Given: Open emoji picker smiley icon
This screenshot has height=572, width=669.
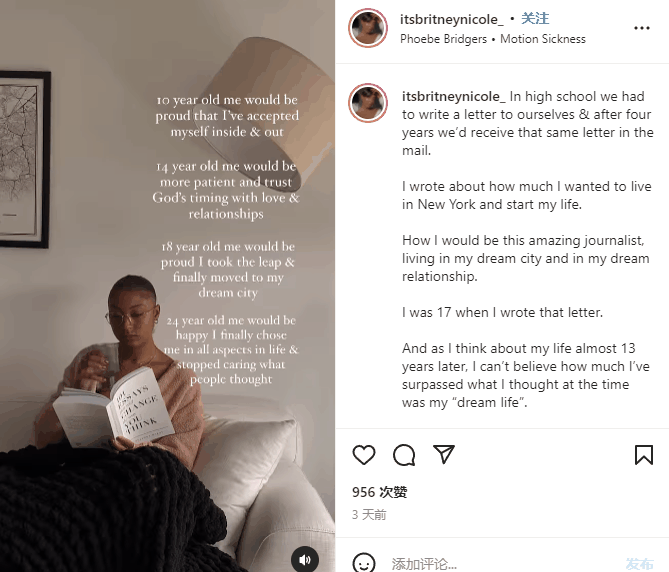Looking at the screenshot, I should pyautogui.click(x=364, y=563).
